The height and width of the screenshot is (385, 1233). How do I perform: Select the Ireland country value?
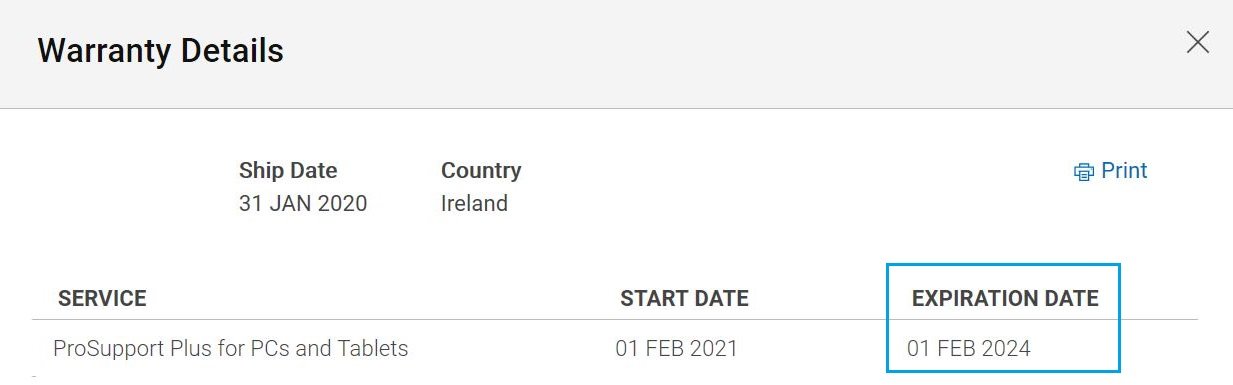(x=474, y=204)
